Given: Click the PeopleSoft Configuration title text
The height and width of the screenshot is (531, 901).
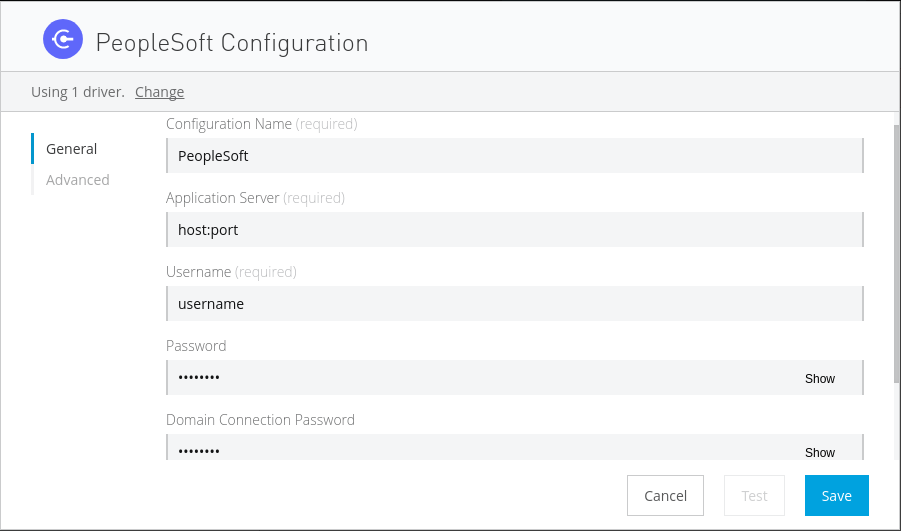Looking at the screenshot, I should coord(232,43).
